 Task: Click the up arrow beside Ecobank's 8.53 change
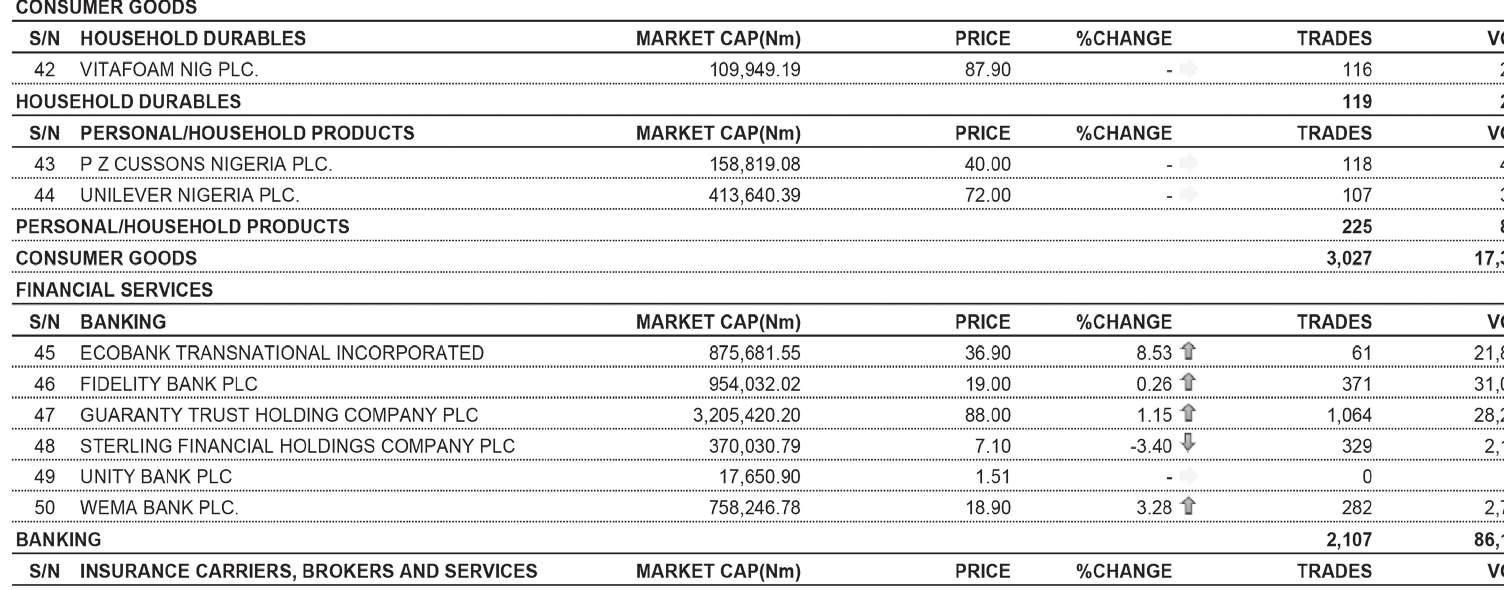coord(1188,351)
